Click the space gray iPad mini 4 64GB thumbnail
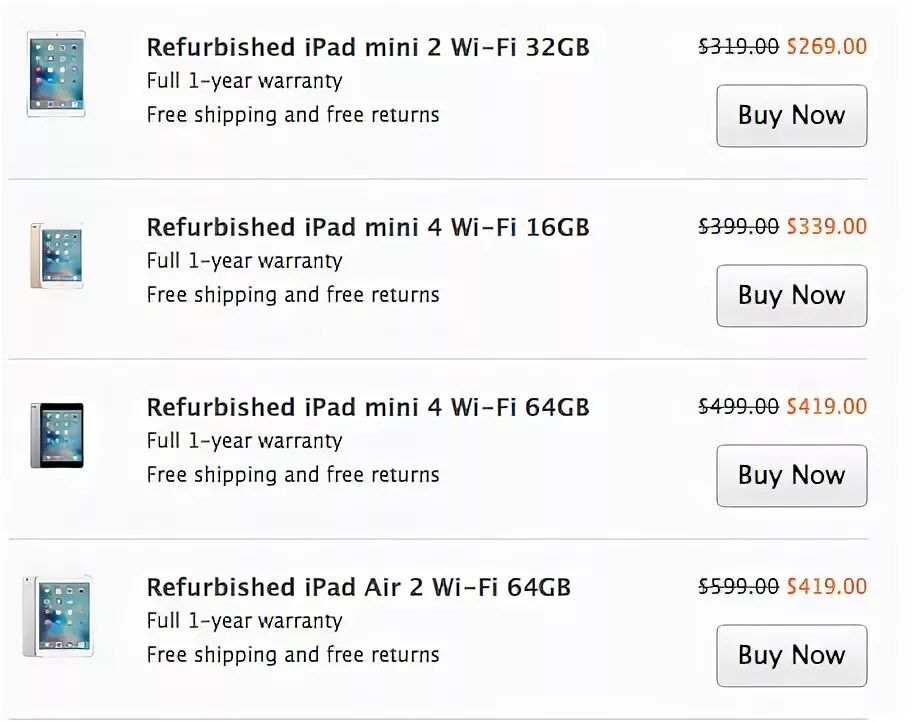Screen dimensions: 918x722 tap(57, 435)
